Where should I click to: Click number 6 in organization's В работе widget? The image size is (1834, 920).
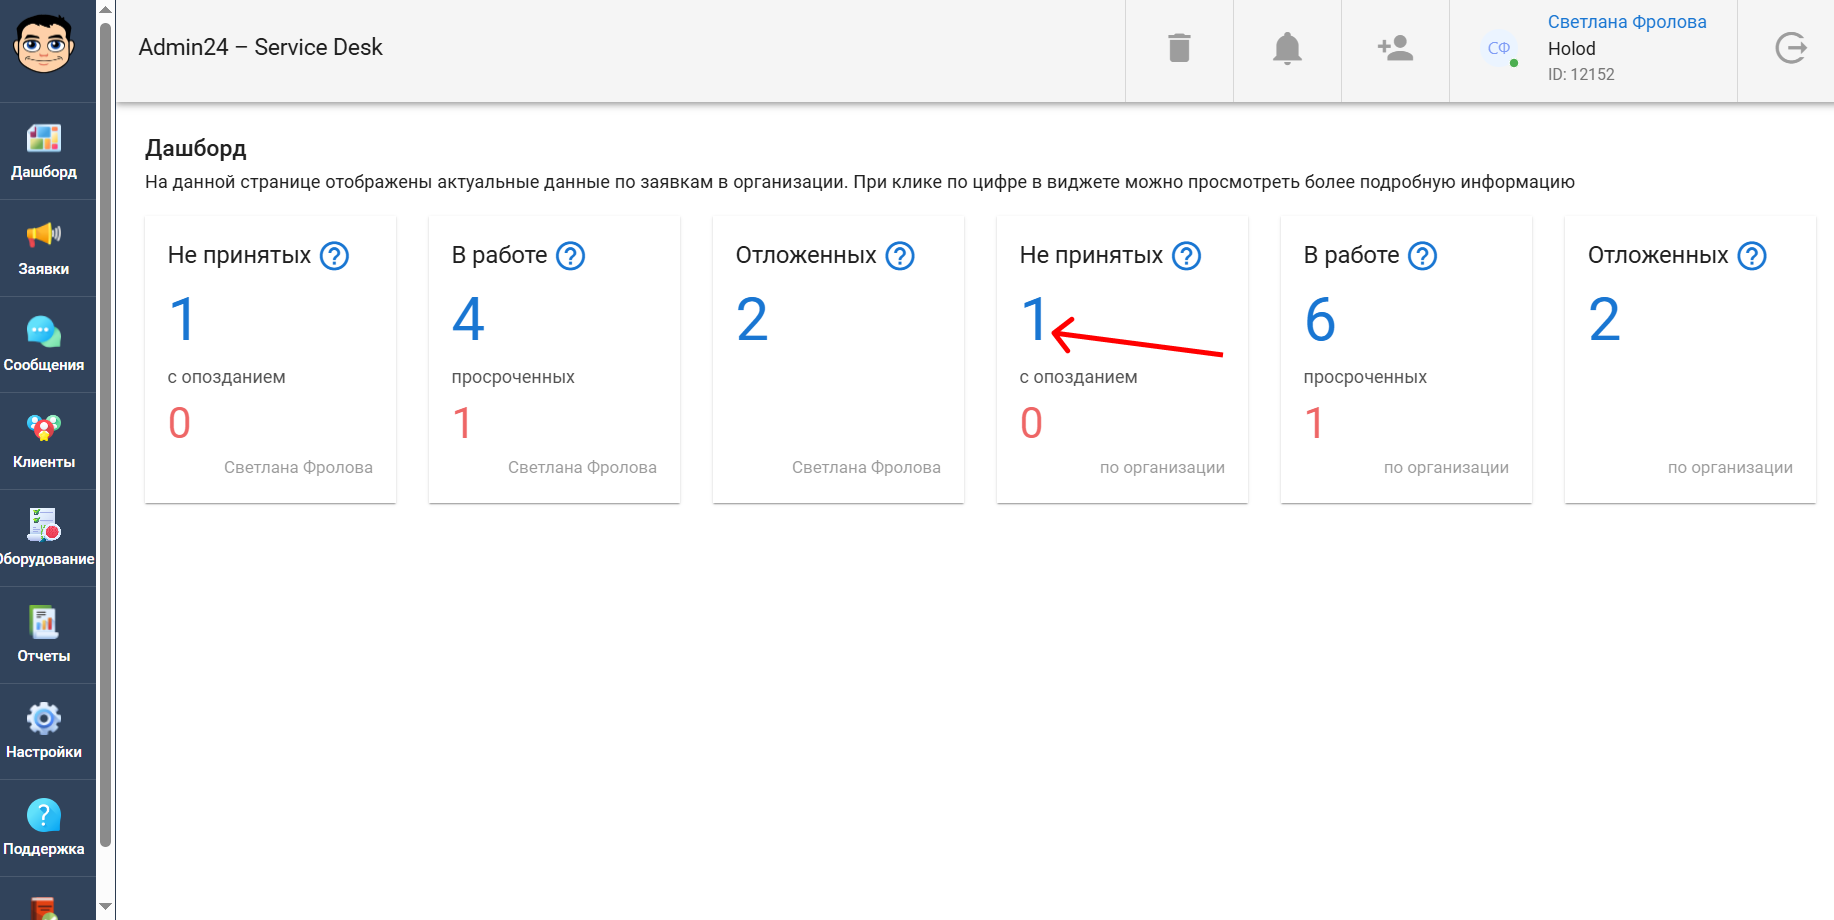[1320, 320]
